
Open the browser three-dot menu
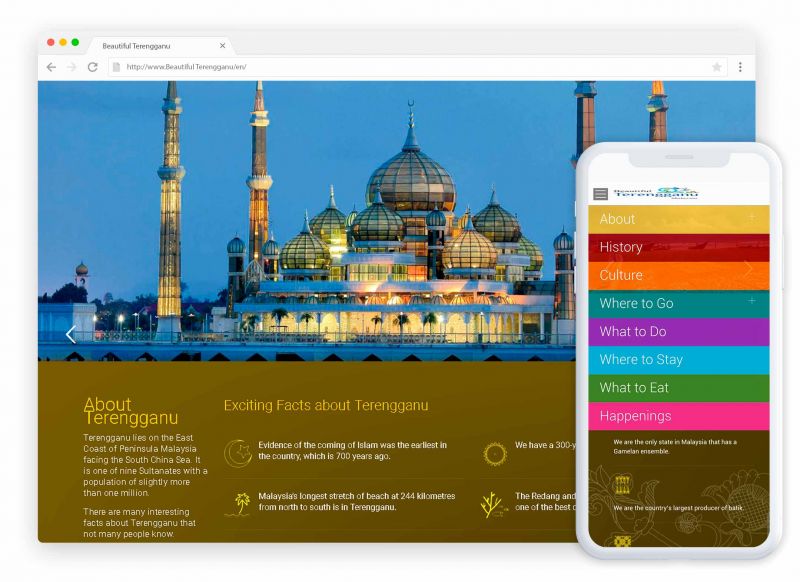pos(740,67)
